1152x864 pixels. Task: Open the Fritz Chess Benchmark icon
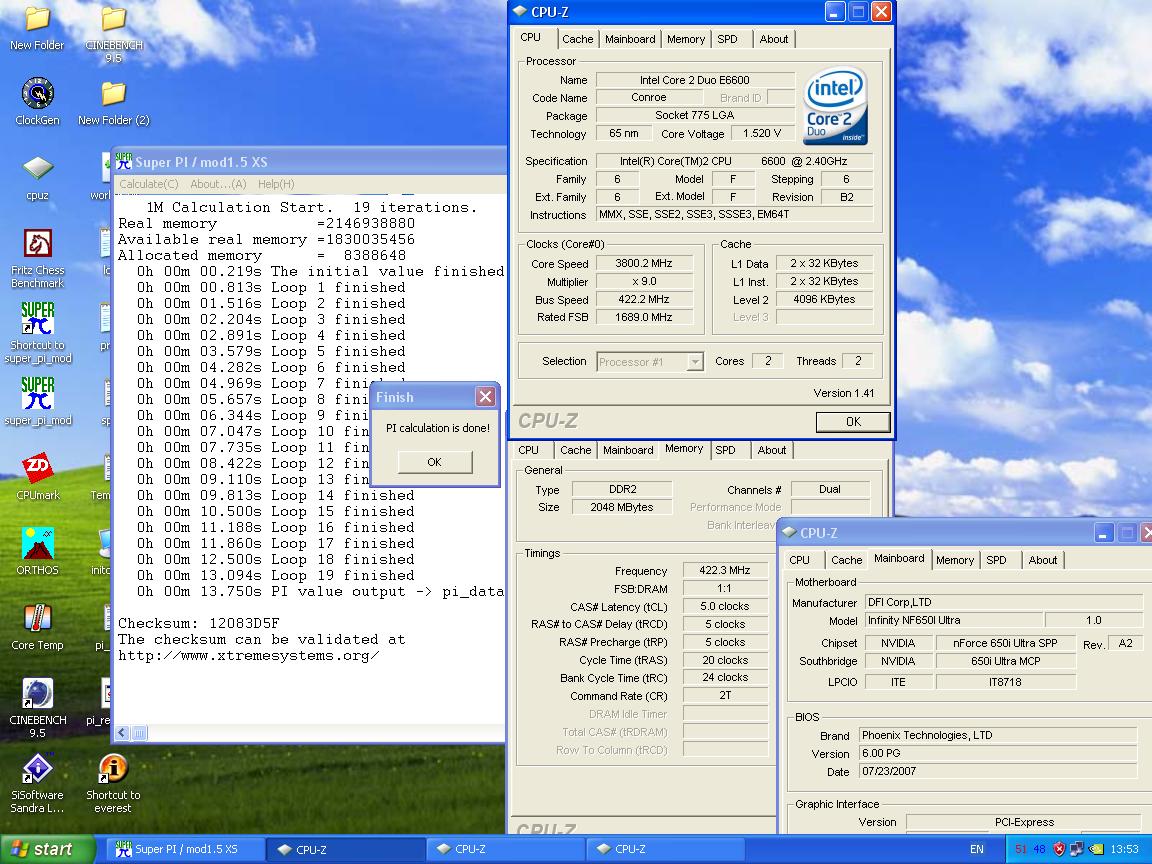37,245
